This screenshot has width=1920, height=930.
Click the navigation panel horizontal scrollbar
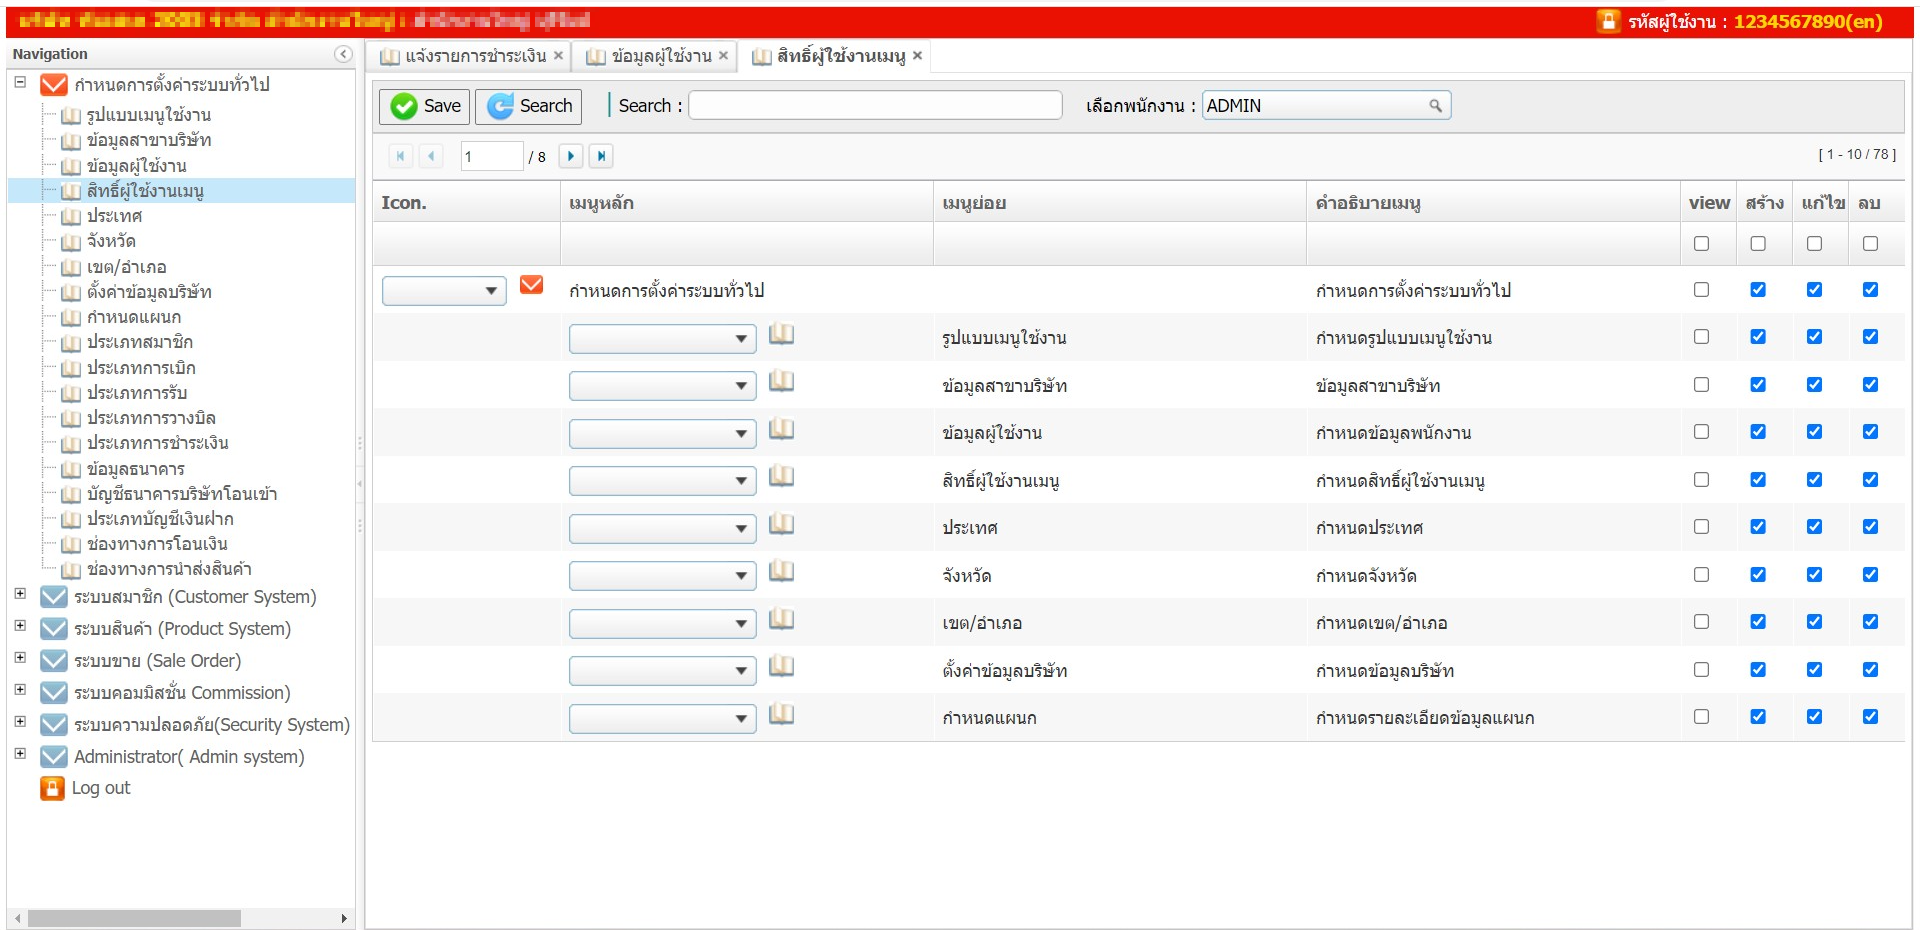click(x=134, y=918)
